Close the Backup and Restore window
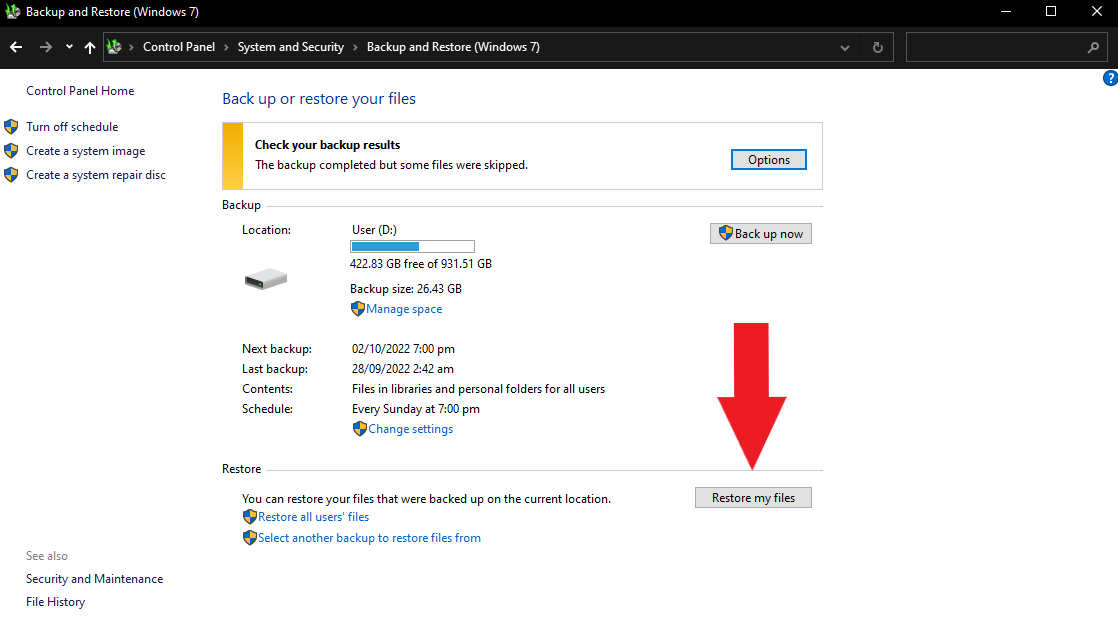The image size is (1118, 626). 1097,11
